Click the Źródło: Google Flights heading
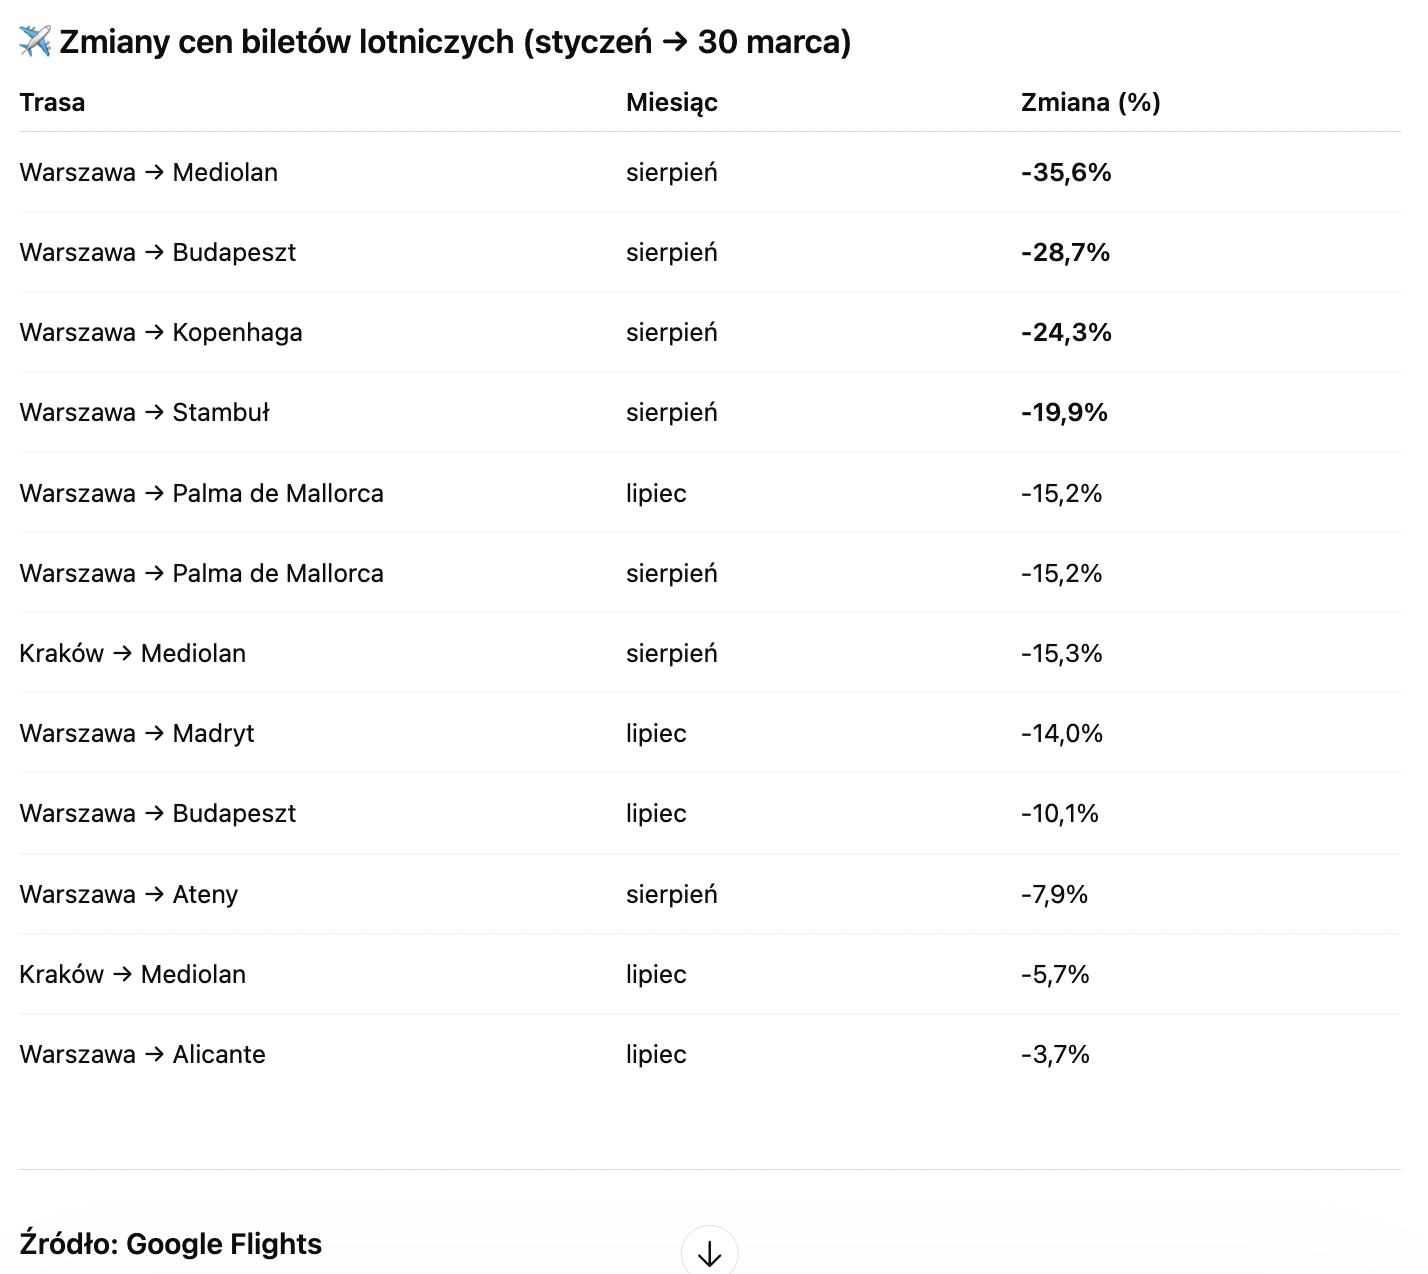Screen dimensions: 1428x1274 [170, 1244]
